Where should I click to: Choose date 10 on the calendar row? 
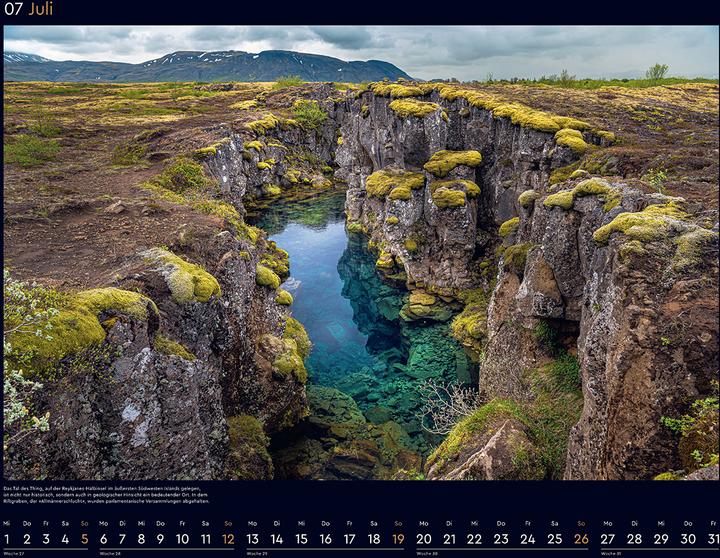182,538
